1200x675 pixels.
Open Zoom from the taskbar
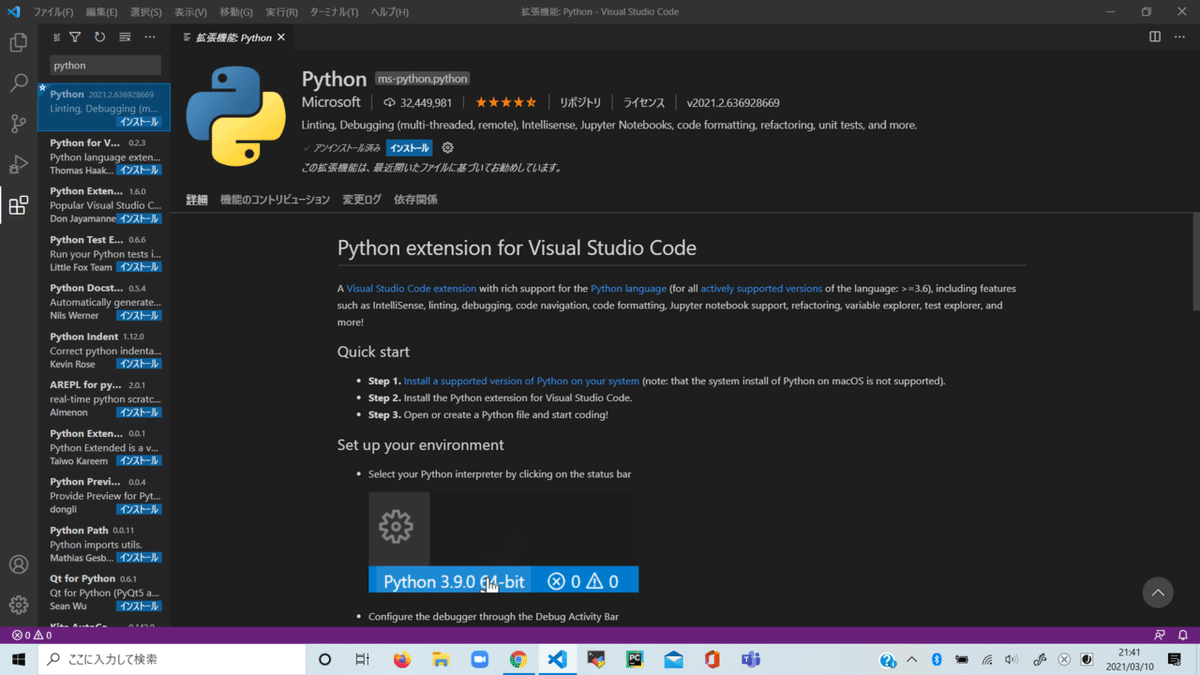coord(479,659)
